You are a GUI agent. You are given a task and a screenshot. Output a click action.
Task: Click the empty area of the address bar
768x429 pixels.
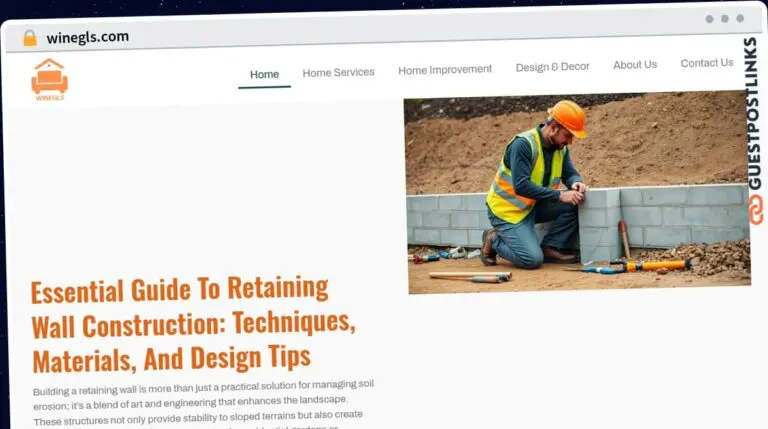[400, 32]
